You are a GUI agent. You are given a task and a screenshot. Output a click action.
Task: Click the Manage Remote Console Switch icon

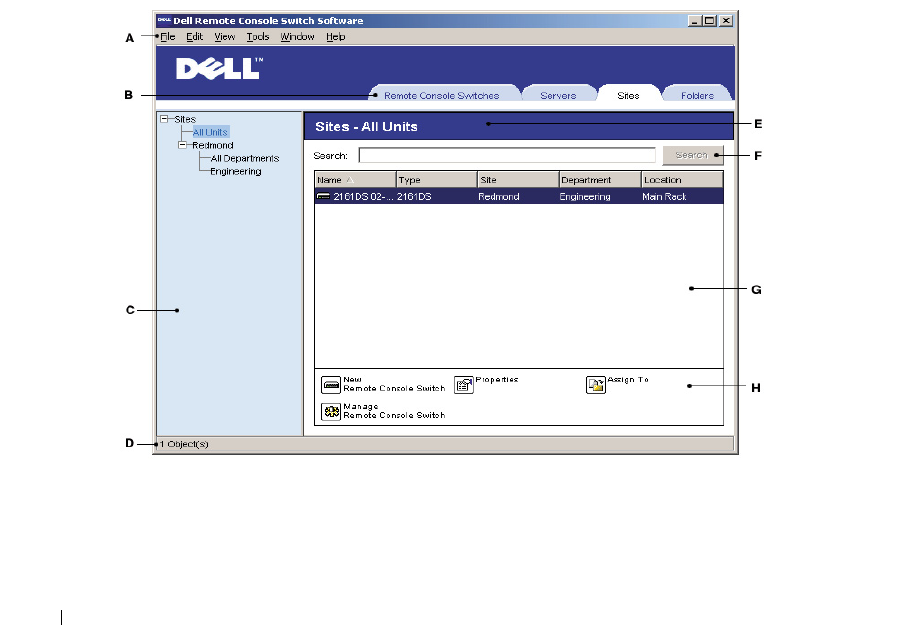(x=331, y=412)
